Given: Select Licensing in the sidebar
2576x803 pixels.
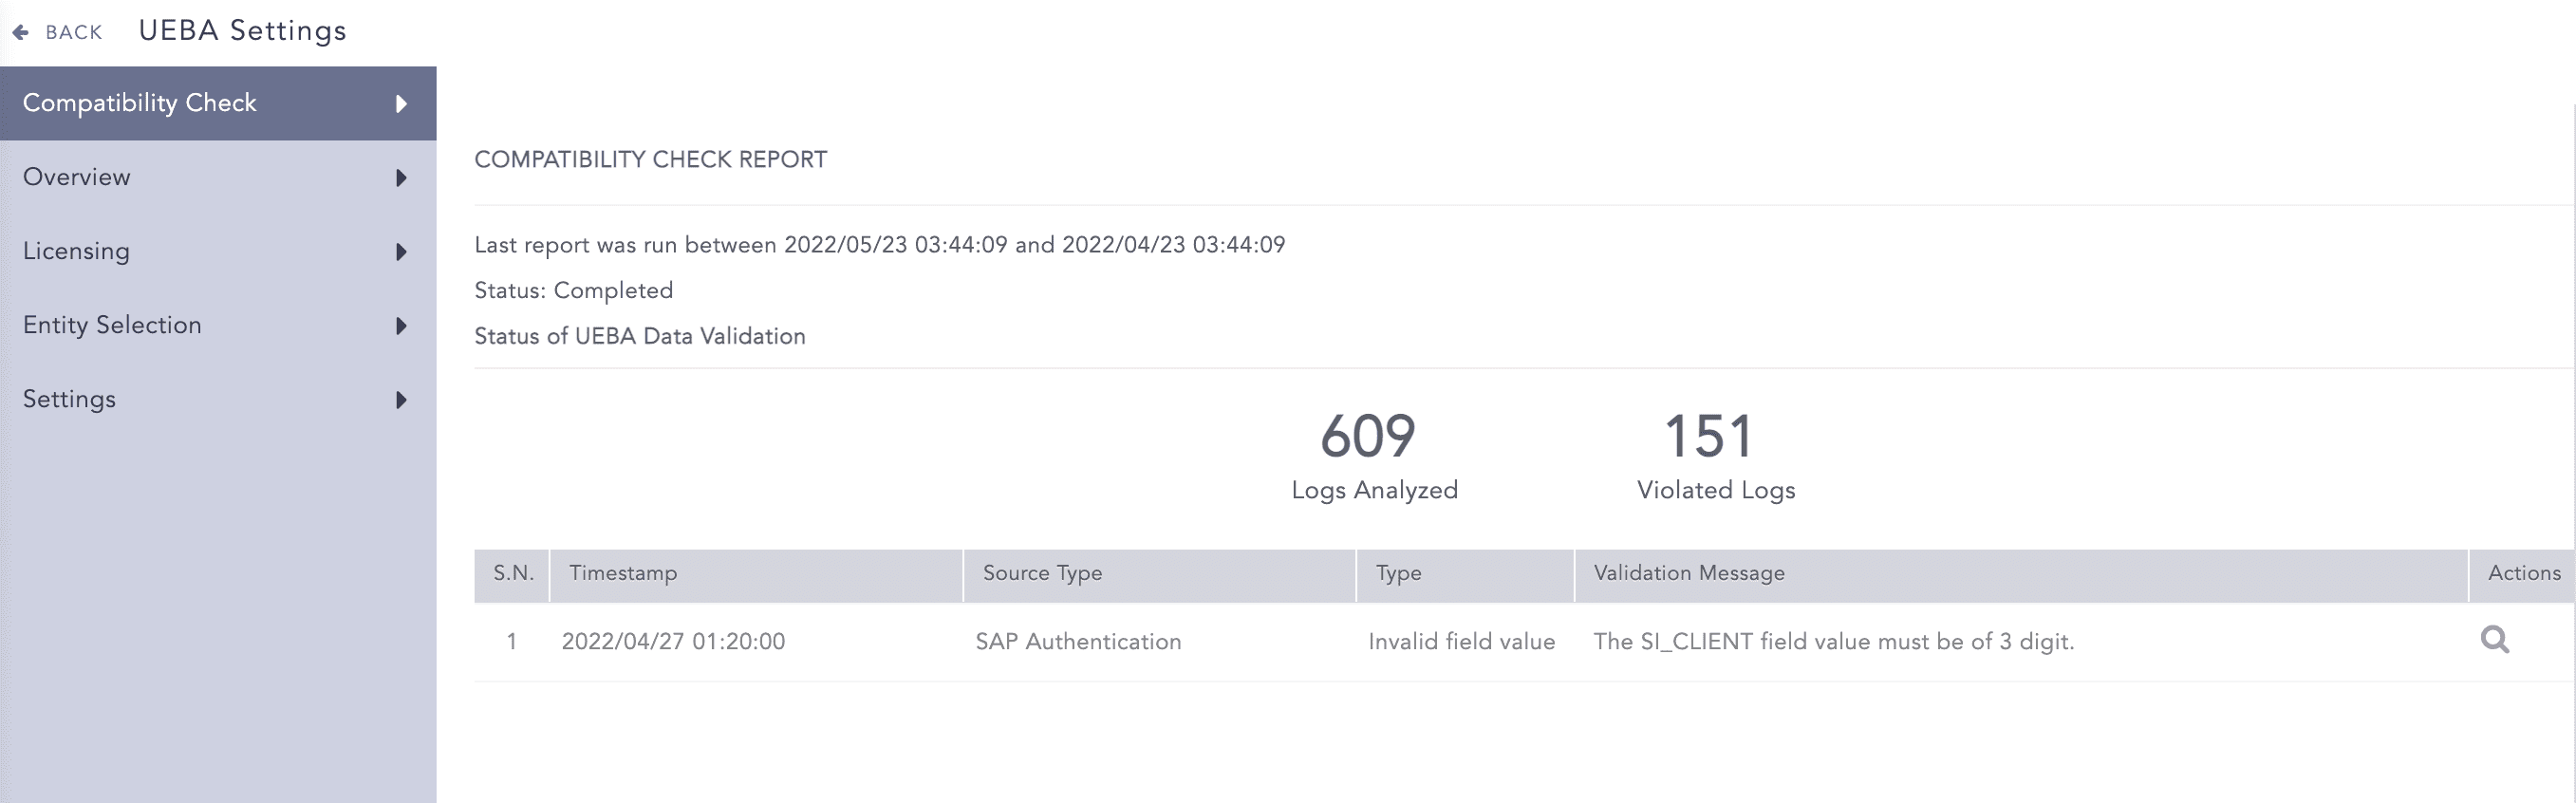Looking at the screenshot, I should (x=77, y=251).
